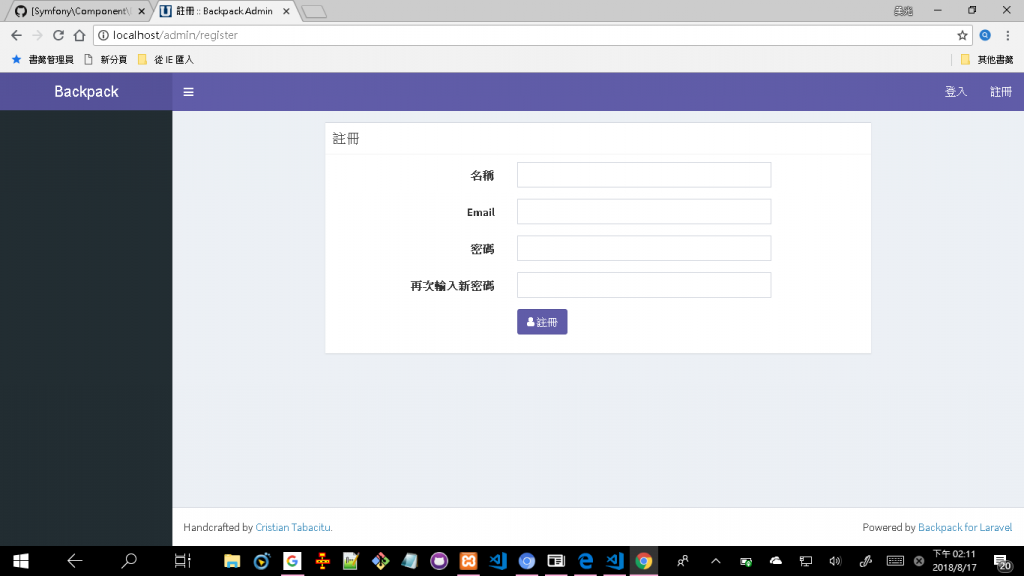Open Microsoft Edge from taskbar
1024x576 pixels.
586,561
